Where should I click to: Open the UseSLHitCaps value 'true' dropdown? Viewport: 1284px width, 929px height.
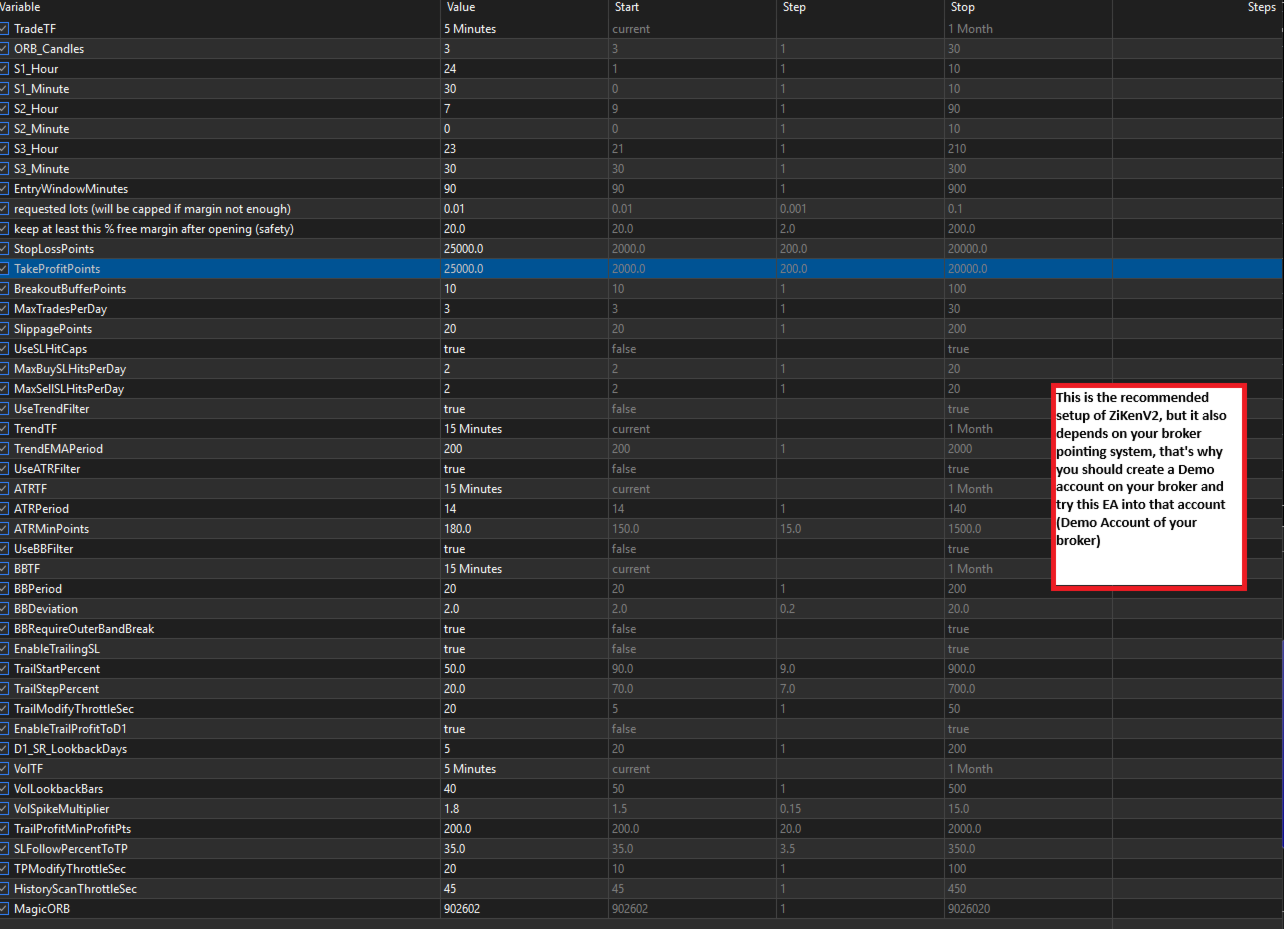click(x=523, y=349)
